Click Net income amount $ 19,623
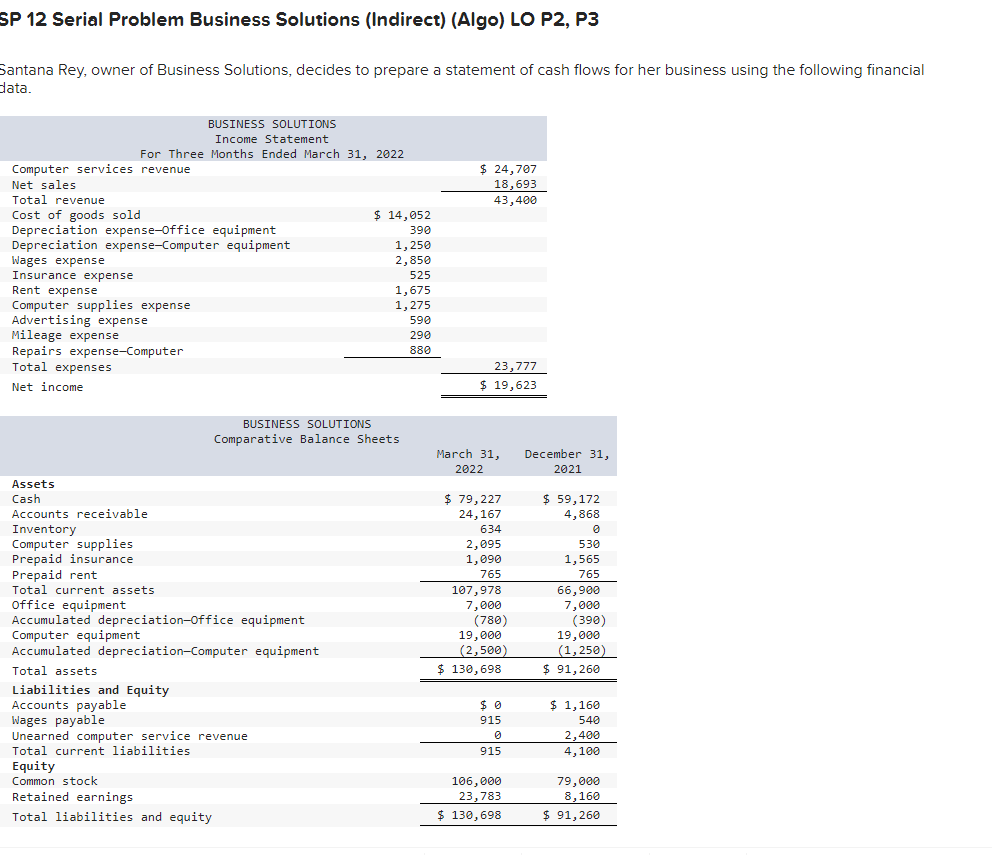 pyautogui.click(x=508, y=385)
